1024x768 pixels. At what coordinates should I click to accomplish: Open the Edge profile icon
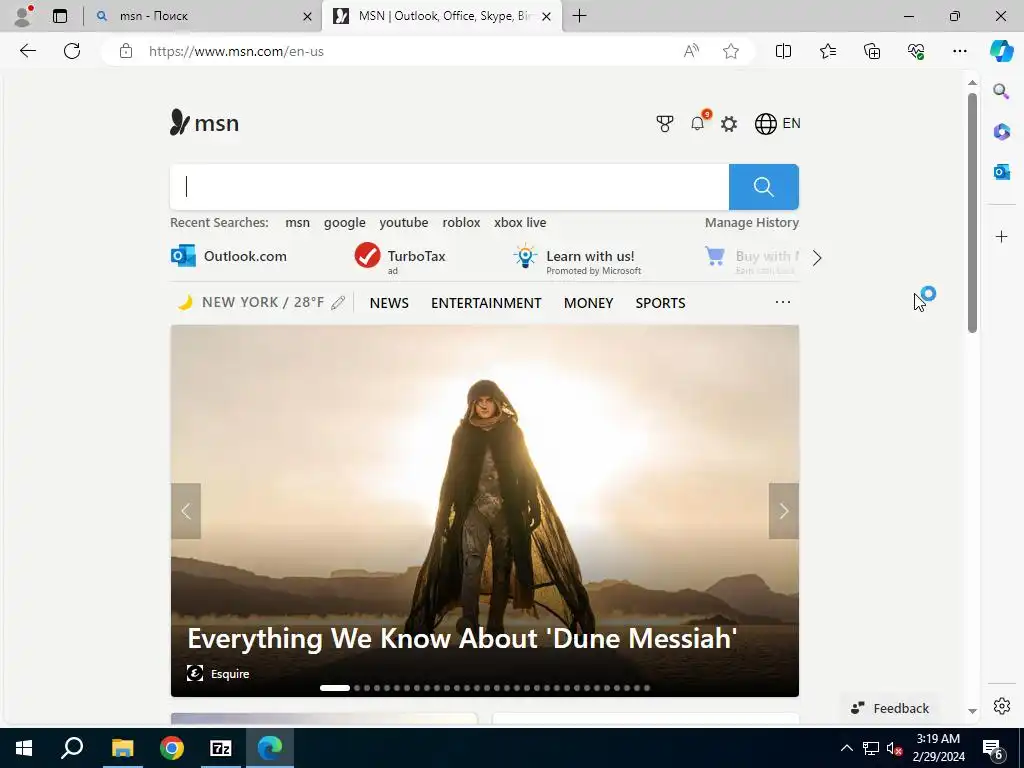pyautogui.click(x=23, y=16)
